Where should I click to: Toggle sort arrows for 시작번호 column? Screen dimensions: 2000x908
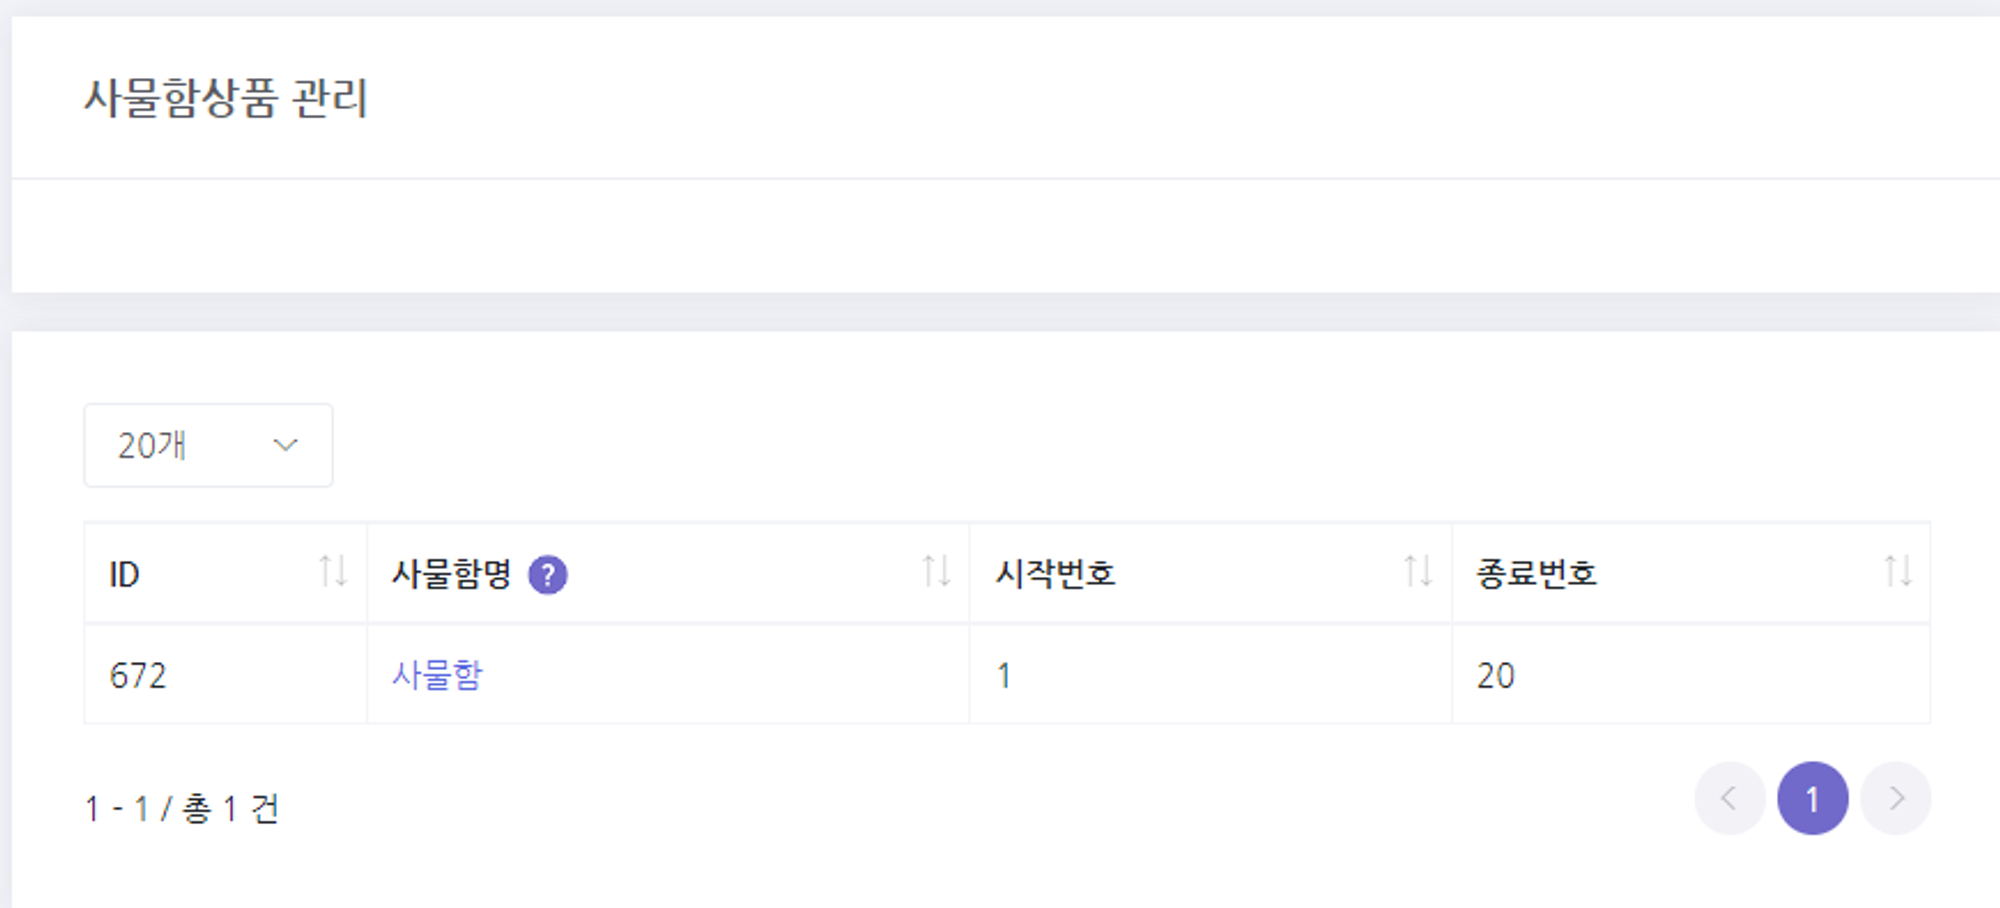(x=1417, y=572)
